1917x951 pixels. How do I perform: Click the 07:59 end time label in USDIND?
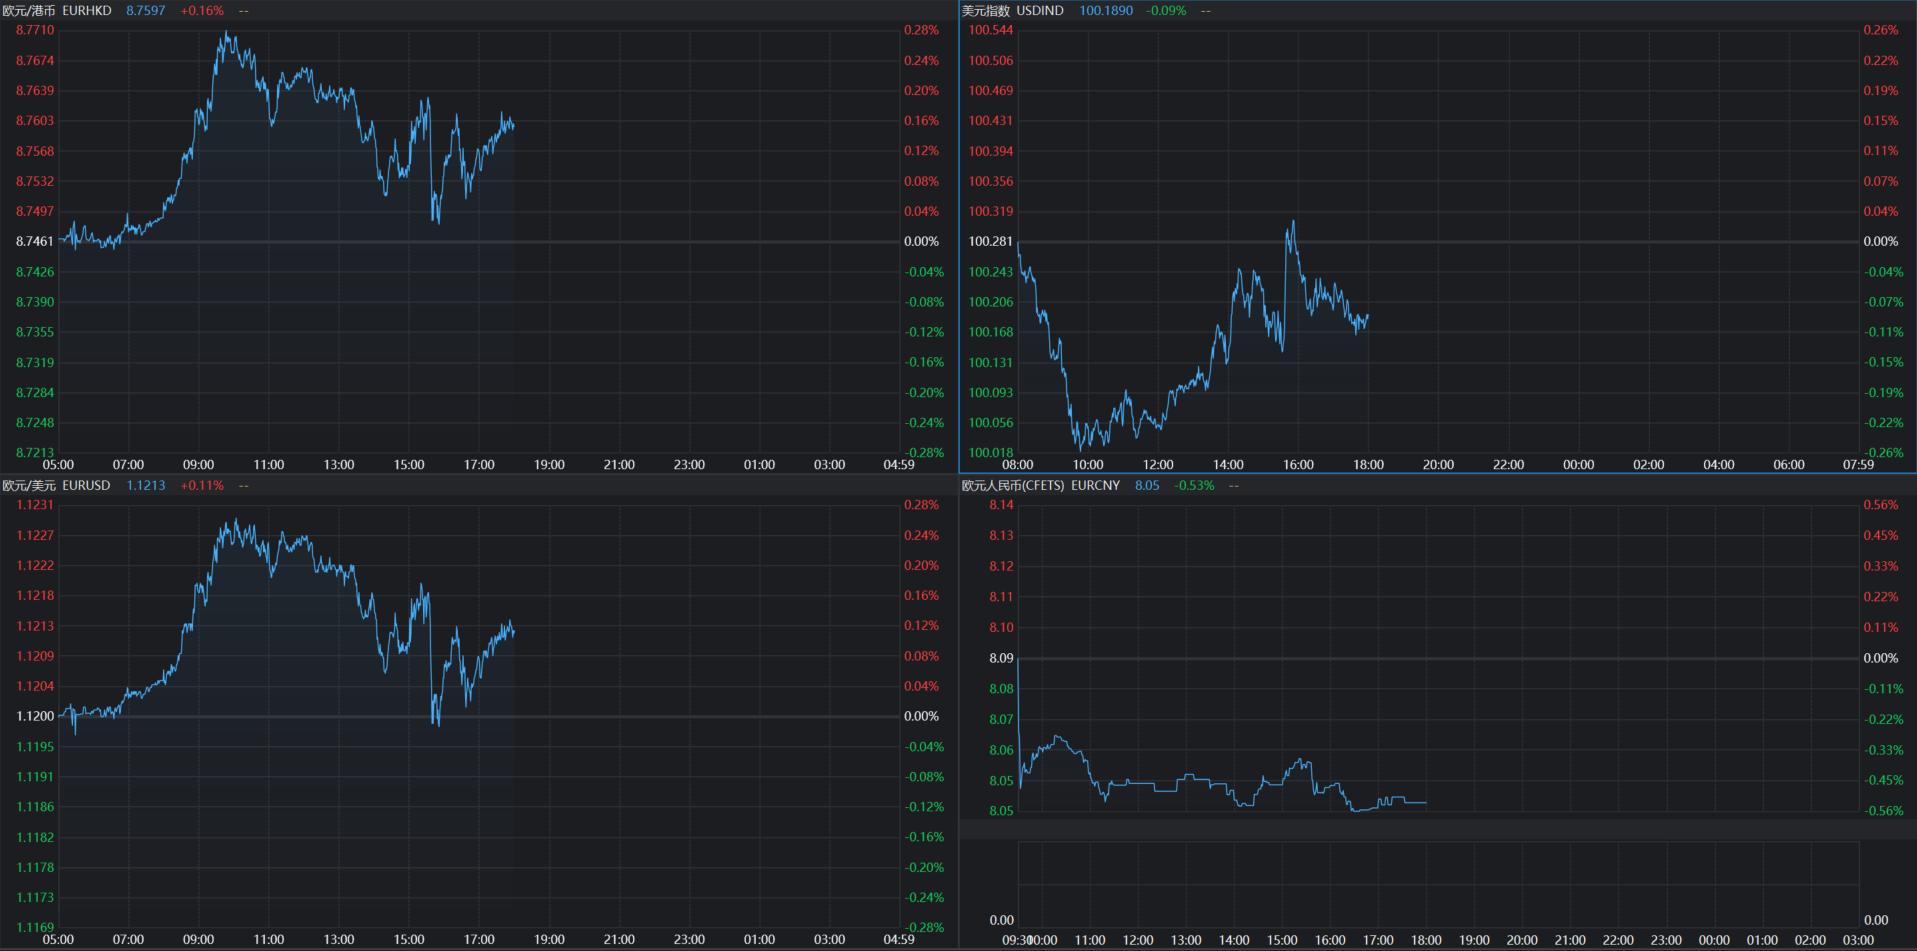[1858, 464]
